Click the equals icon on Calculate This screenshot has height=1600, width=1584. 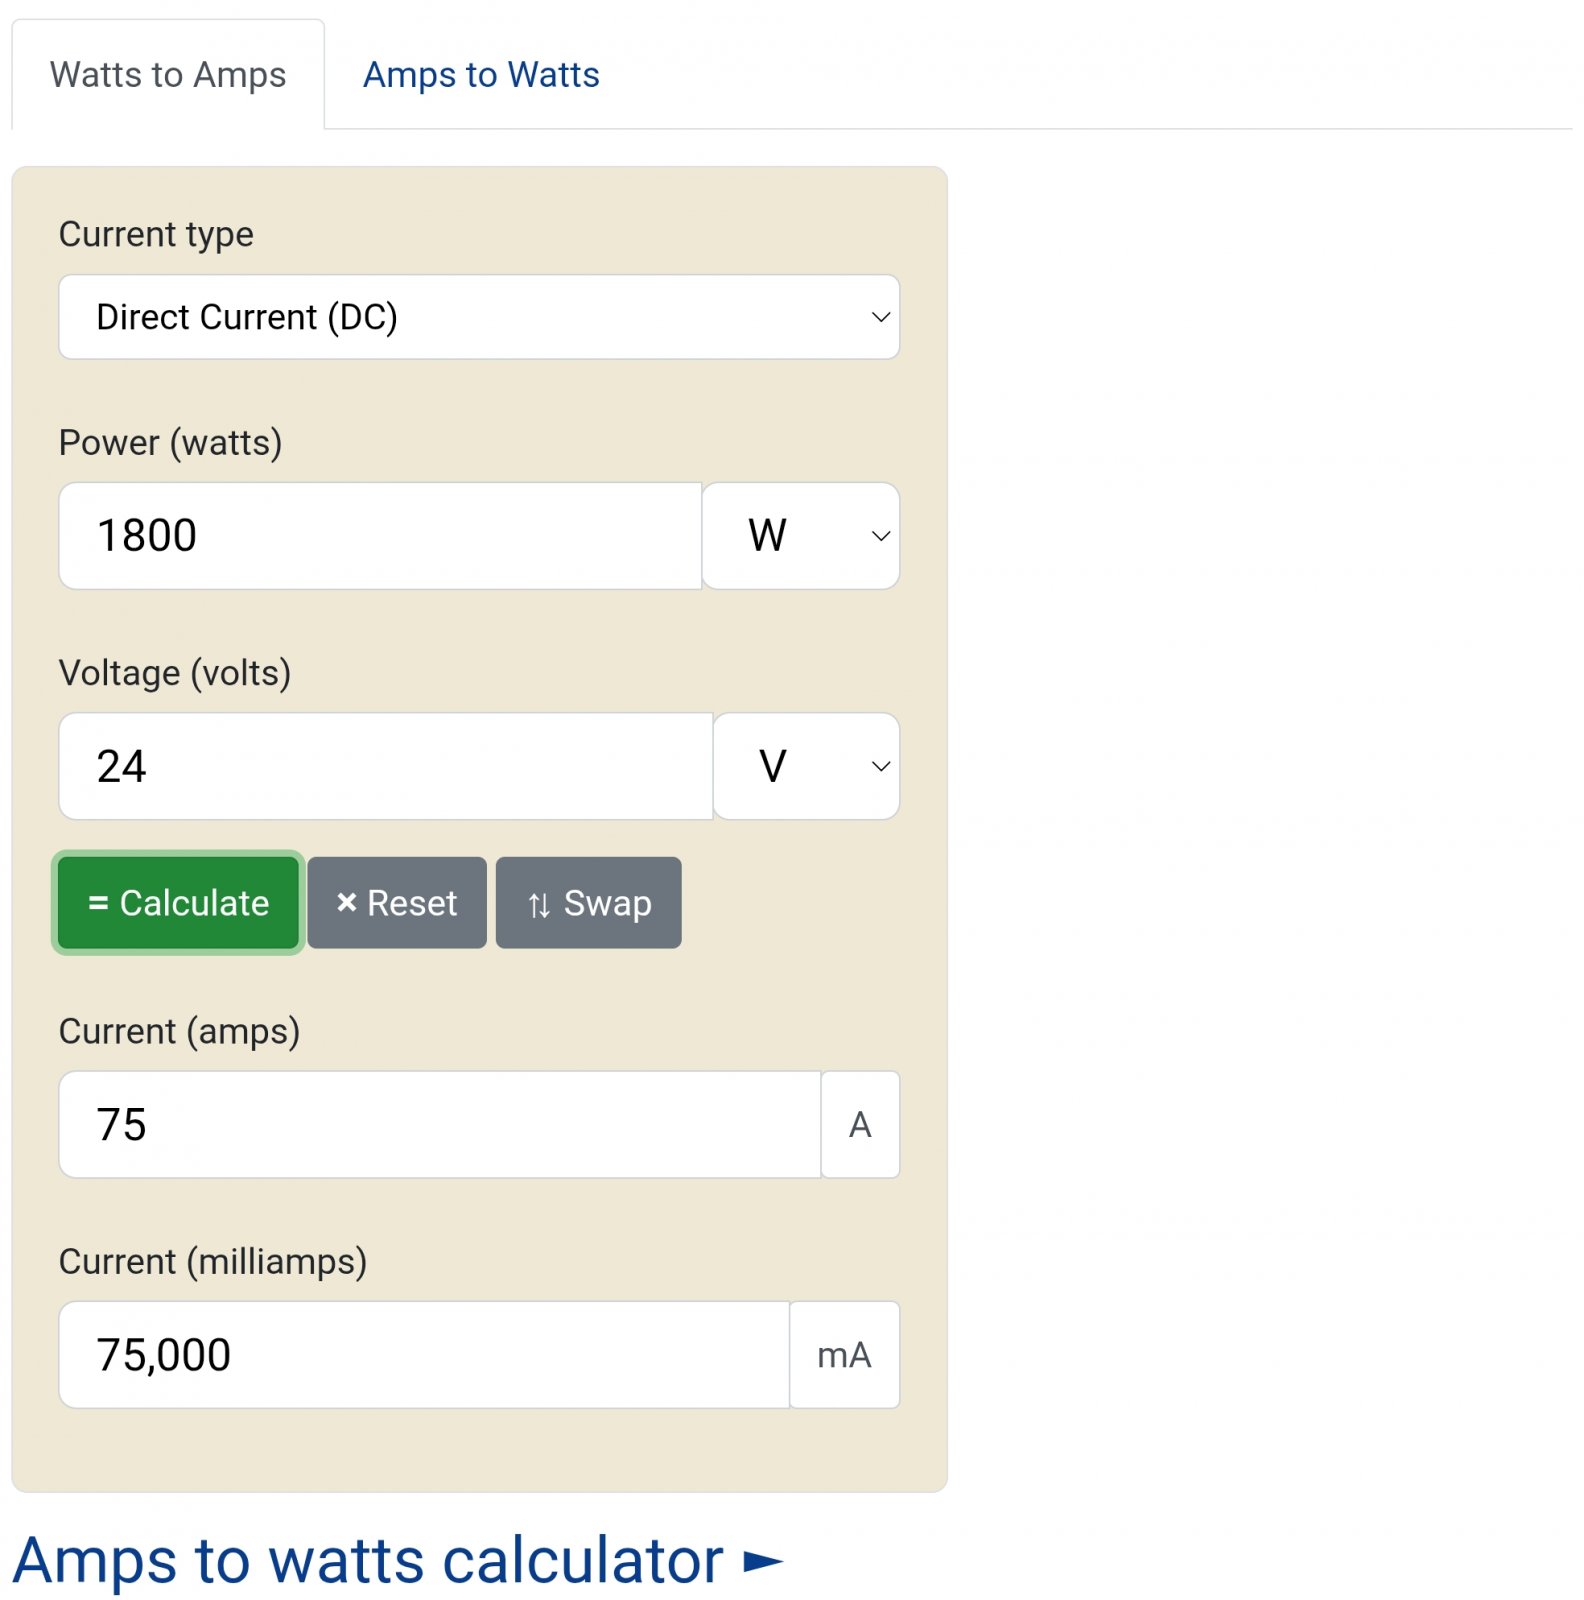[x=98, y=903]
